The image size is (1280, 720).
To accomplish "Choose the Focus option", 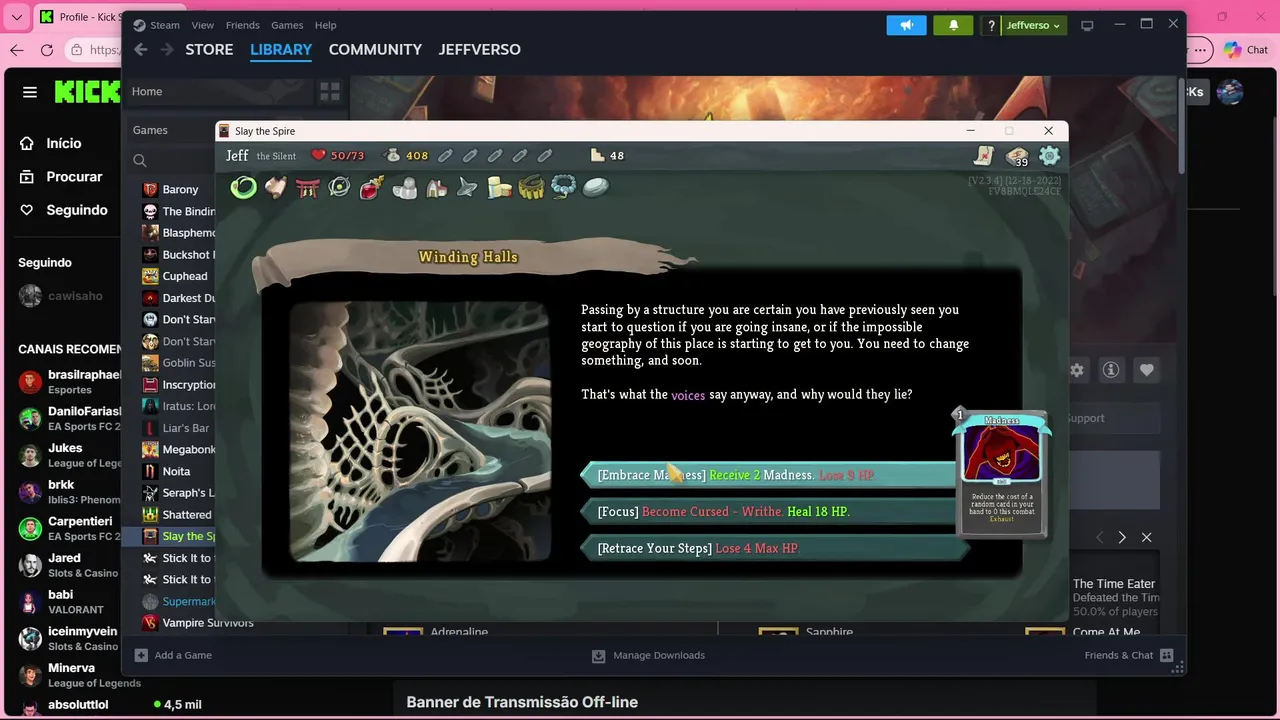I will pyautogui.click(x=768, y=511).
